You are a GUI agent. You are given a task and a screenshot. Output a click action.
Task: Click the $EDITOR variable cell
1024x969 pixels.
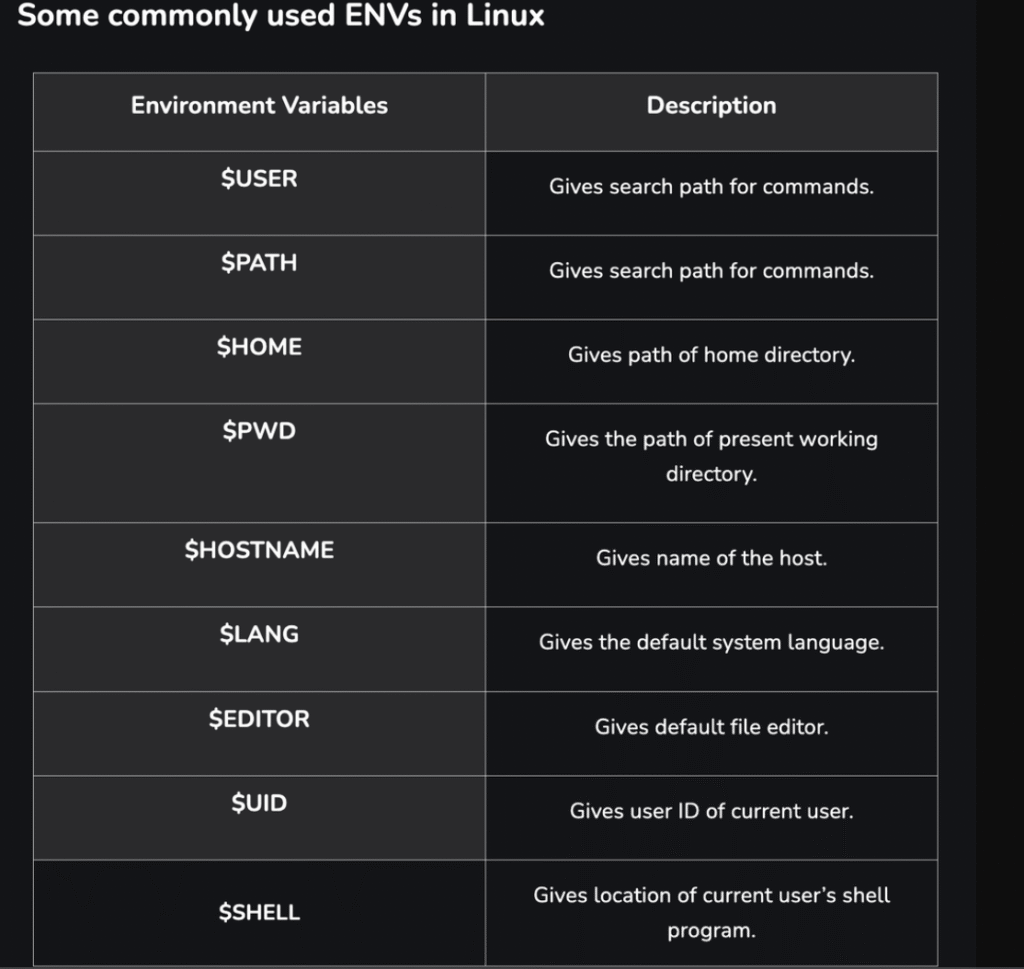pyautogui.click(x=259, y=719)
